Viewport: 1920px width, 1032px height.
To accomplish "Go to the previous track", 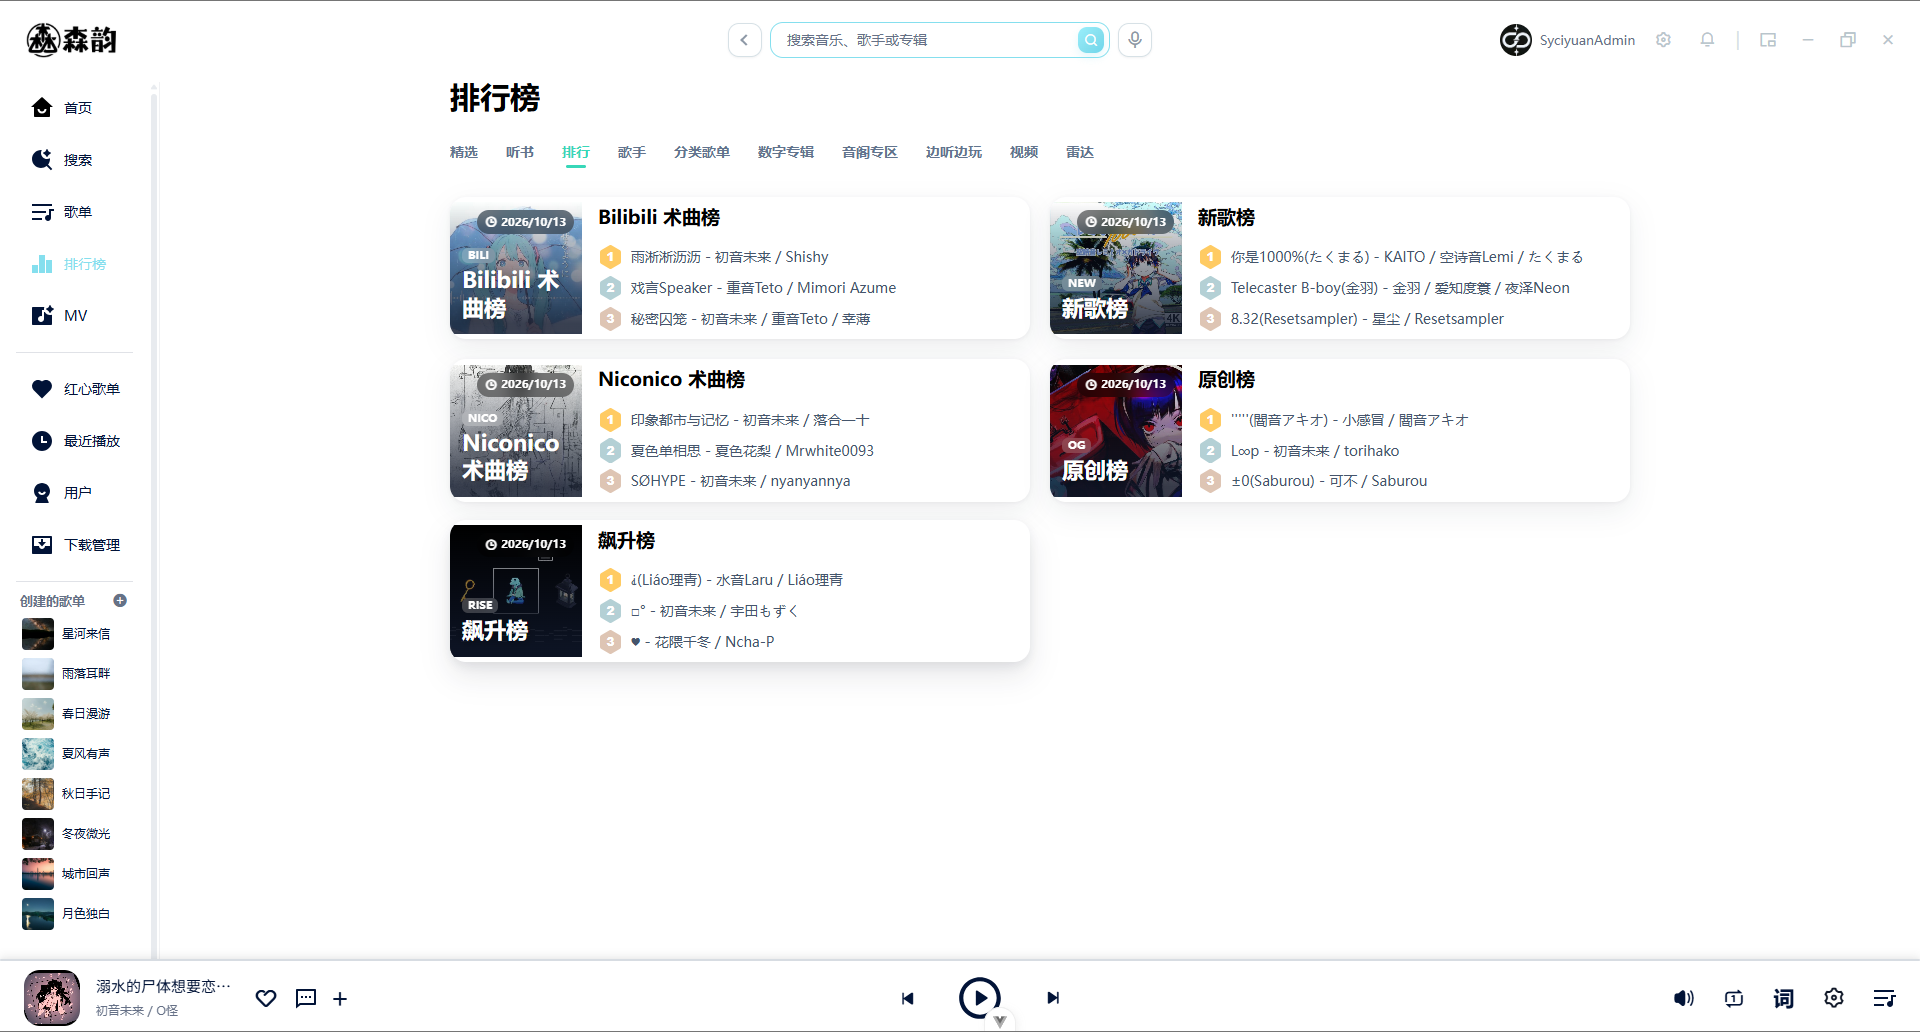I will 907,998.
